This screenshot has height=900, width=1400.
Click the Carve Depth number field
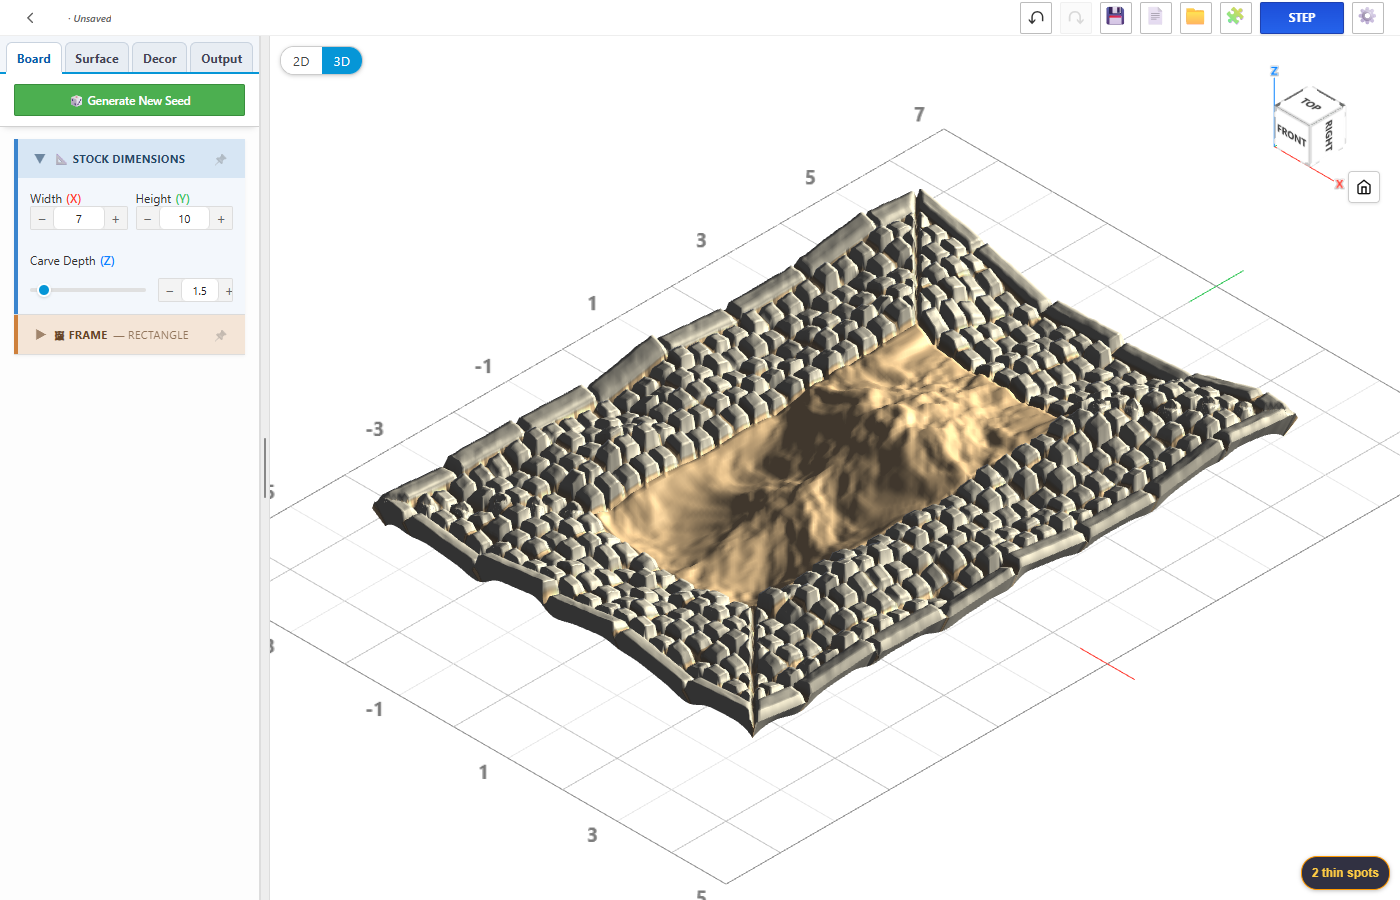pyautogui.click(x=200, y=291)
